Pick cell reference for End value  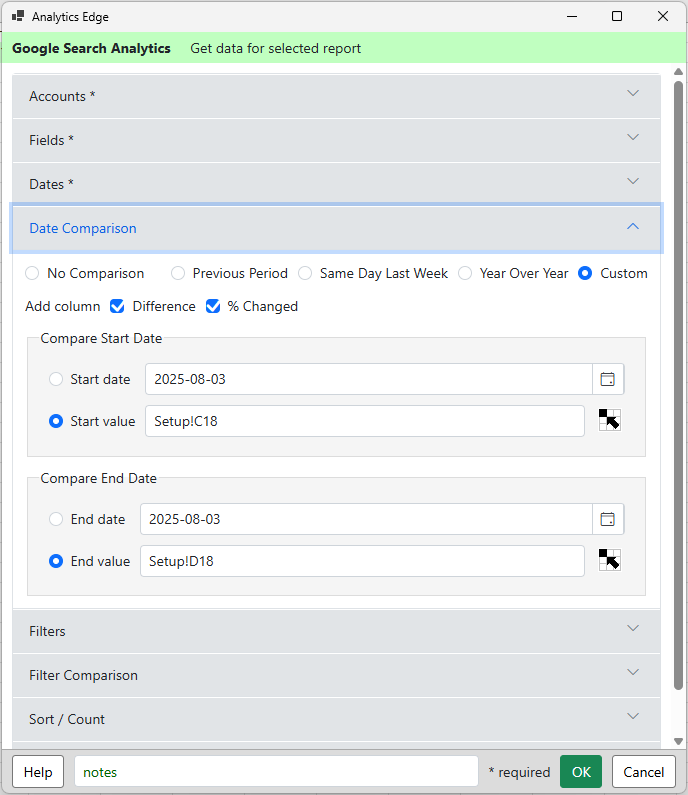tap(609, 560)
